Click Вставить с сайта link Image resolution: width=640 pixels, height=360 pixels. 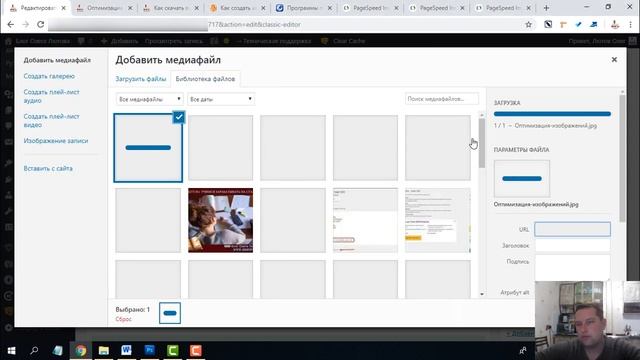pos(48,168)
